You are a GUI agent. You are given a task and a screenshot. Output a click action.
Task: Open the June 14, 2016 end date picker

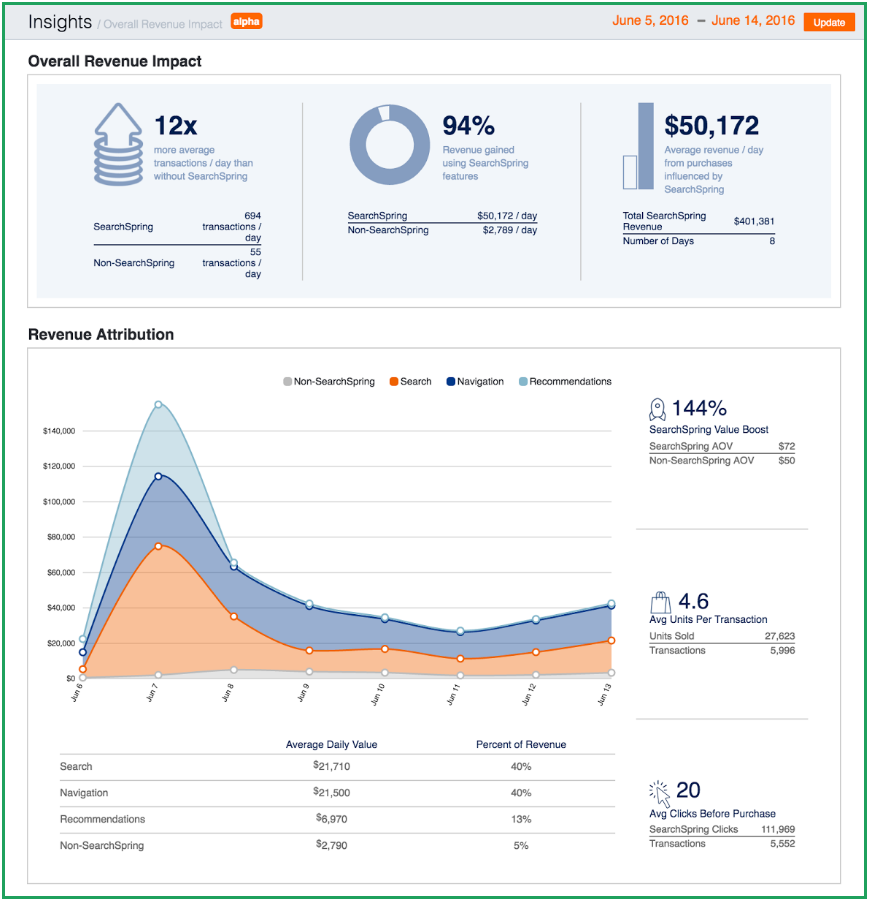pyautogui.click(x=752, y=19)
